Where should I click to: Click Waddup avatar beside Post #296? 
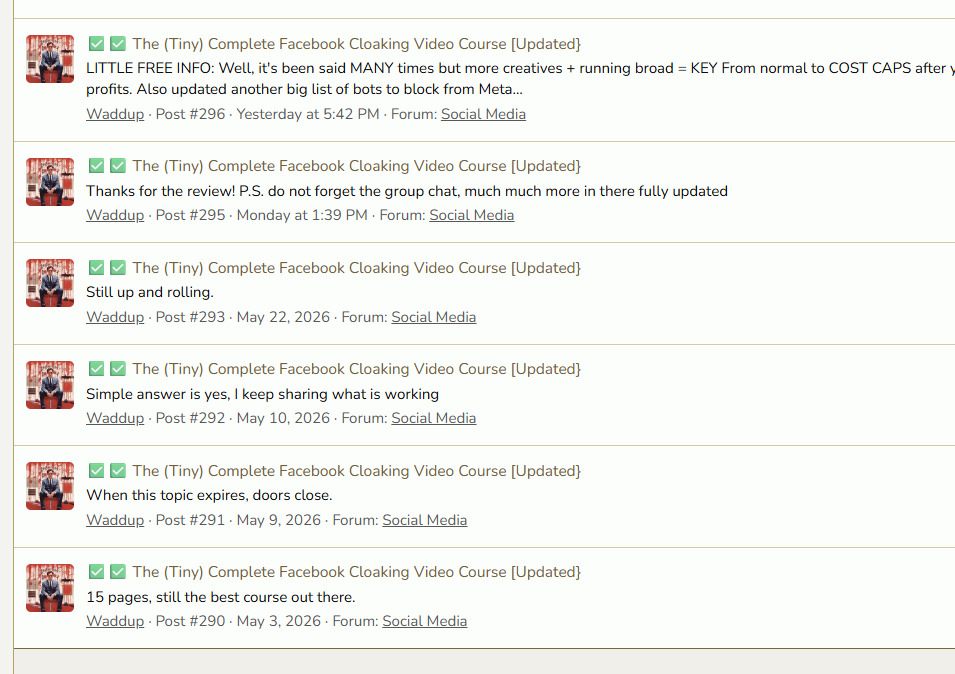pos(50,59)
